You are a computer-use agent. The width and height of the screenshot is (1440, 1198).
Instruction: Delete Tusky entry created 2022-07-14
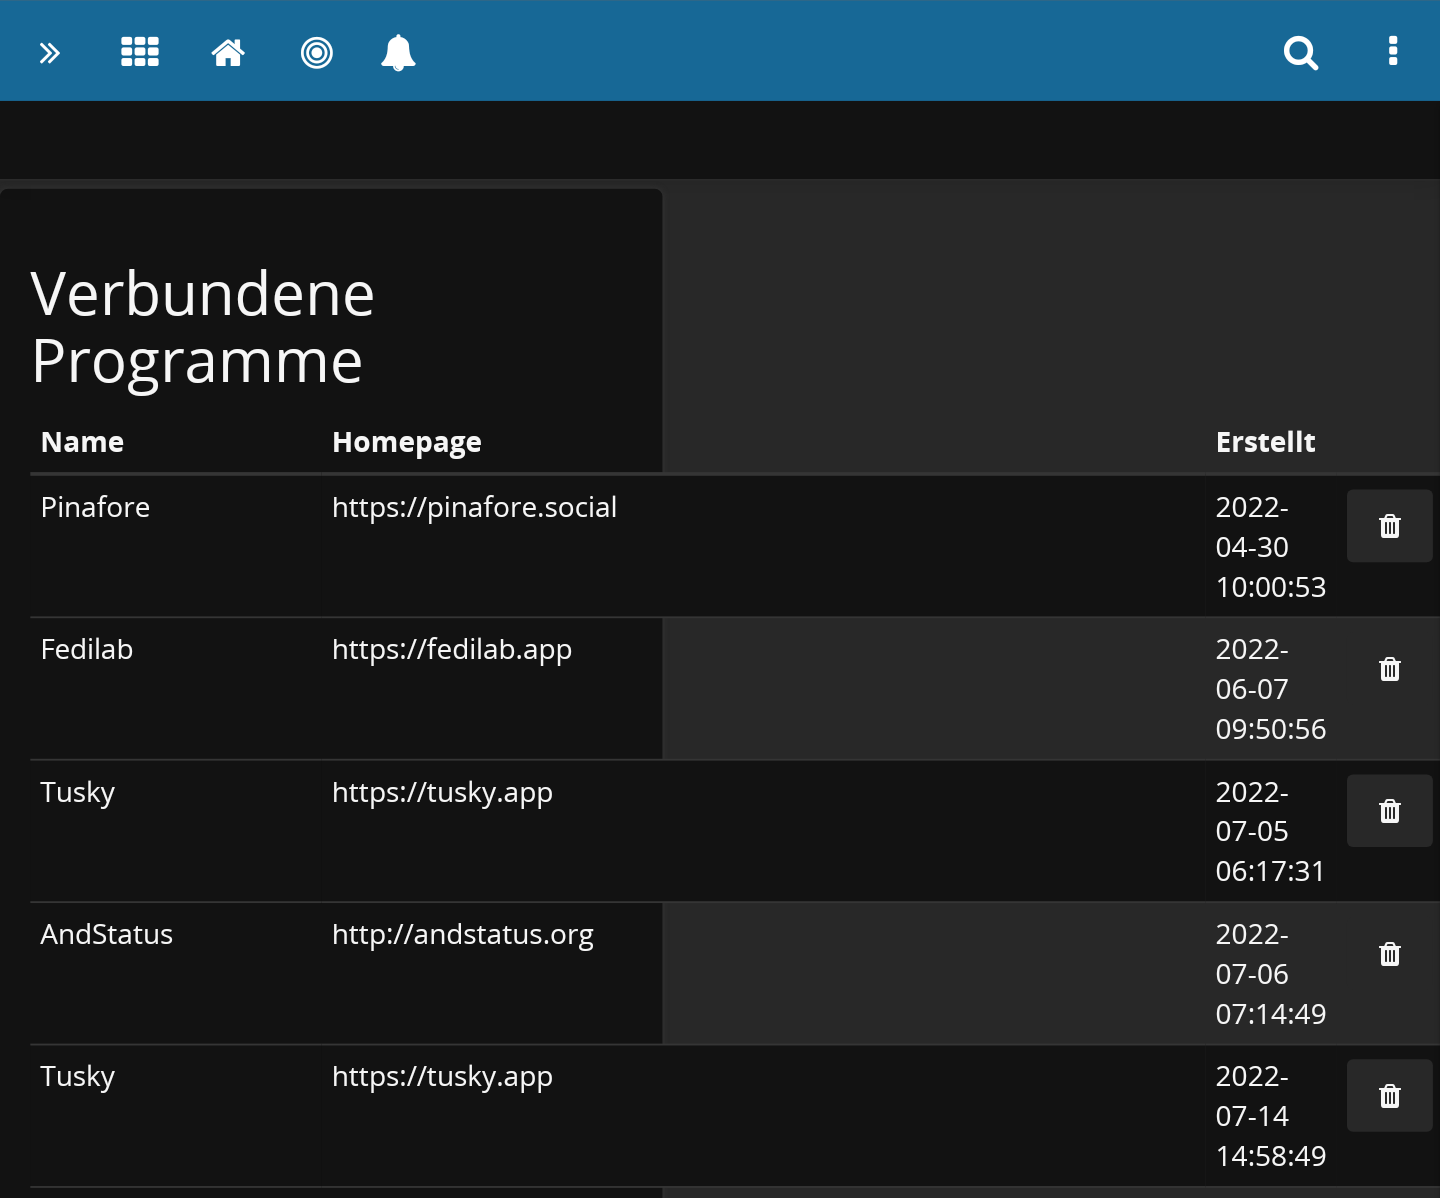(x=1389, y=1096)
